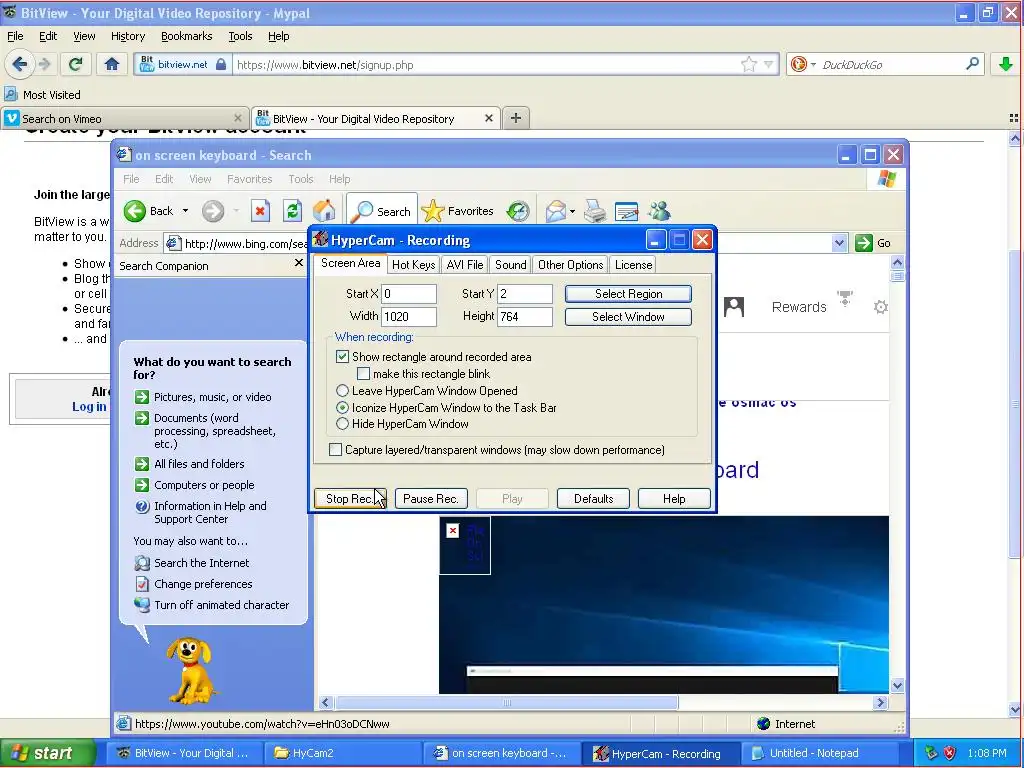Viewport: 1024px width, 768px height.
Task: Click the HyperCam Defaults button
Action: [593, 498]
